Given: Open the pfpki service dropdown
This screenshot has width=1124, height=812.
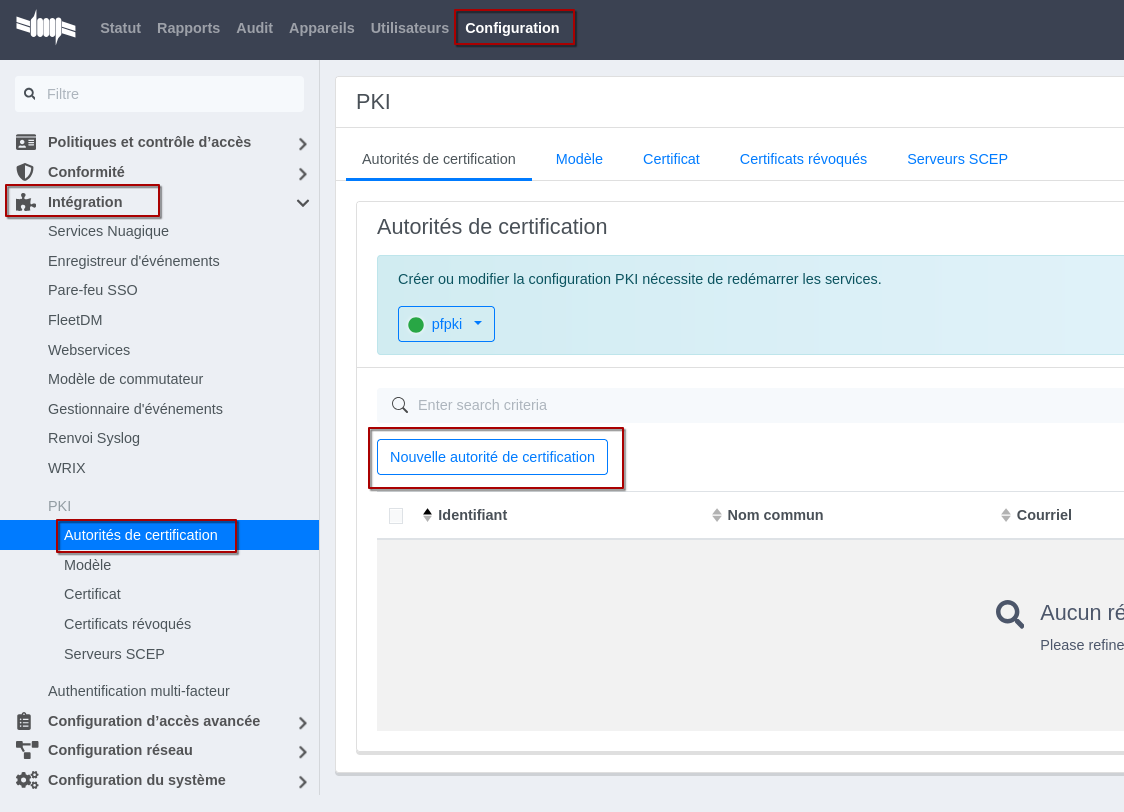Looking at the screenshot, I should point(446,324).
